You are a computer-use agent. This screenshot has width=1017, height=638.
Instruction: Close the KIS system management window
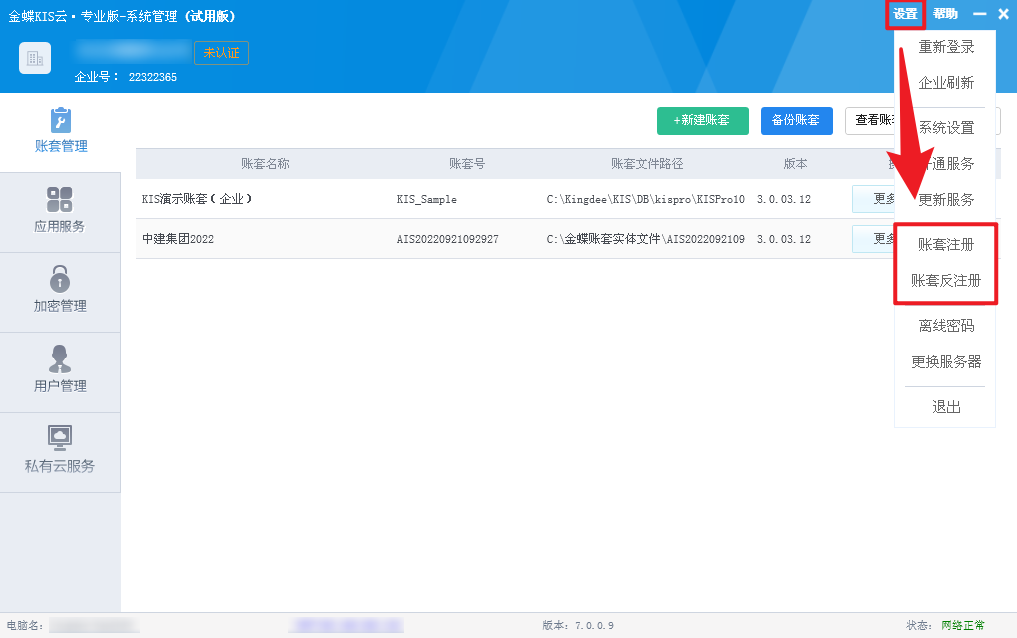1003,14
